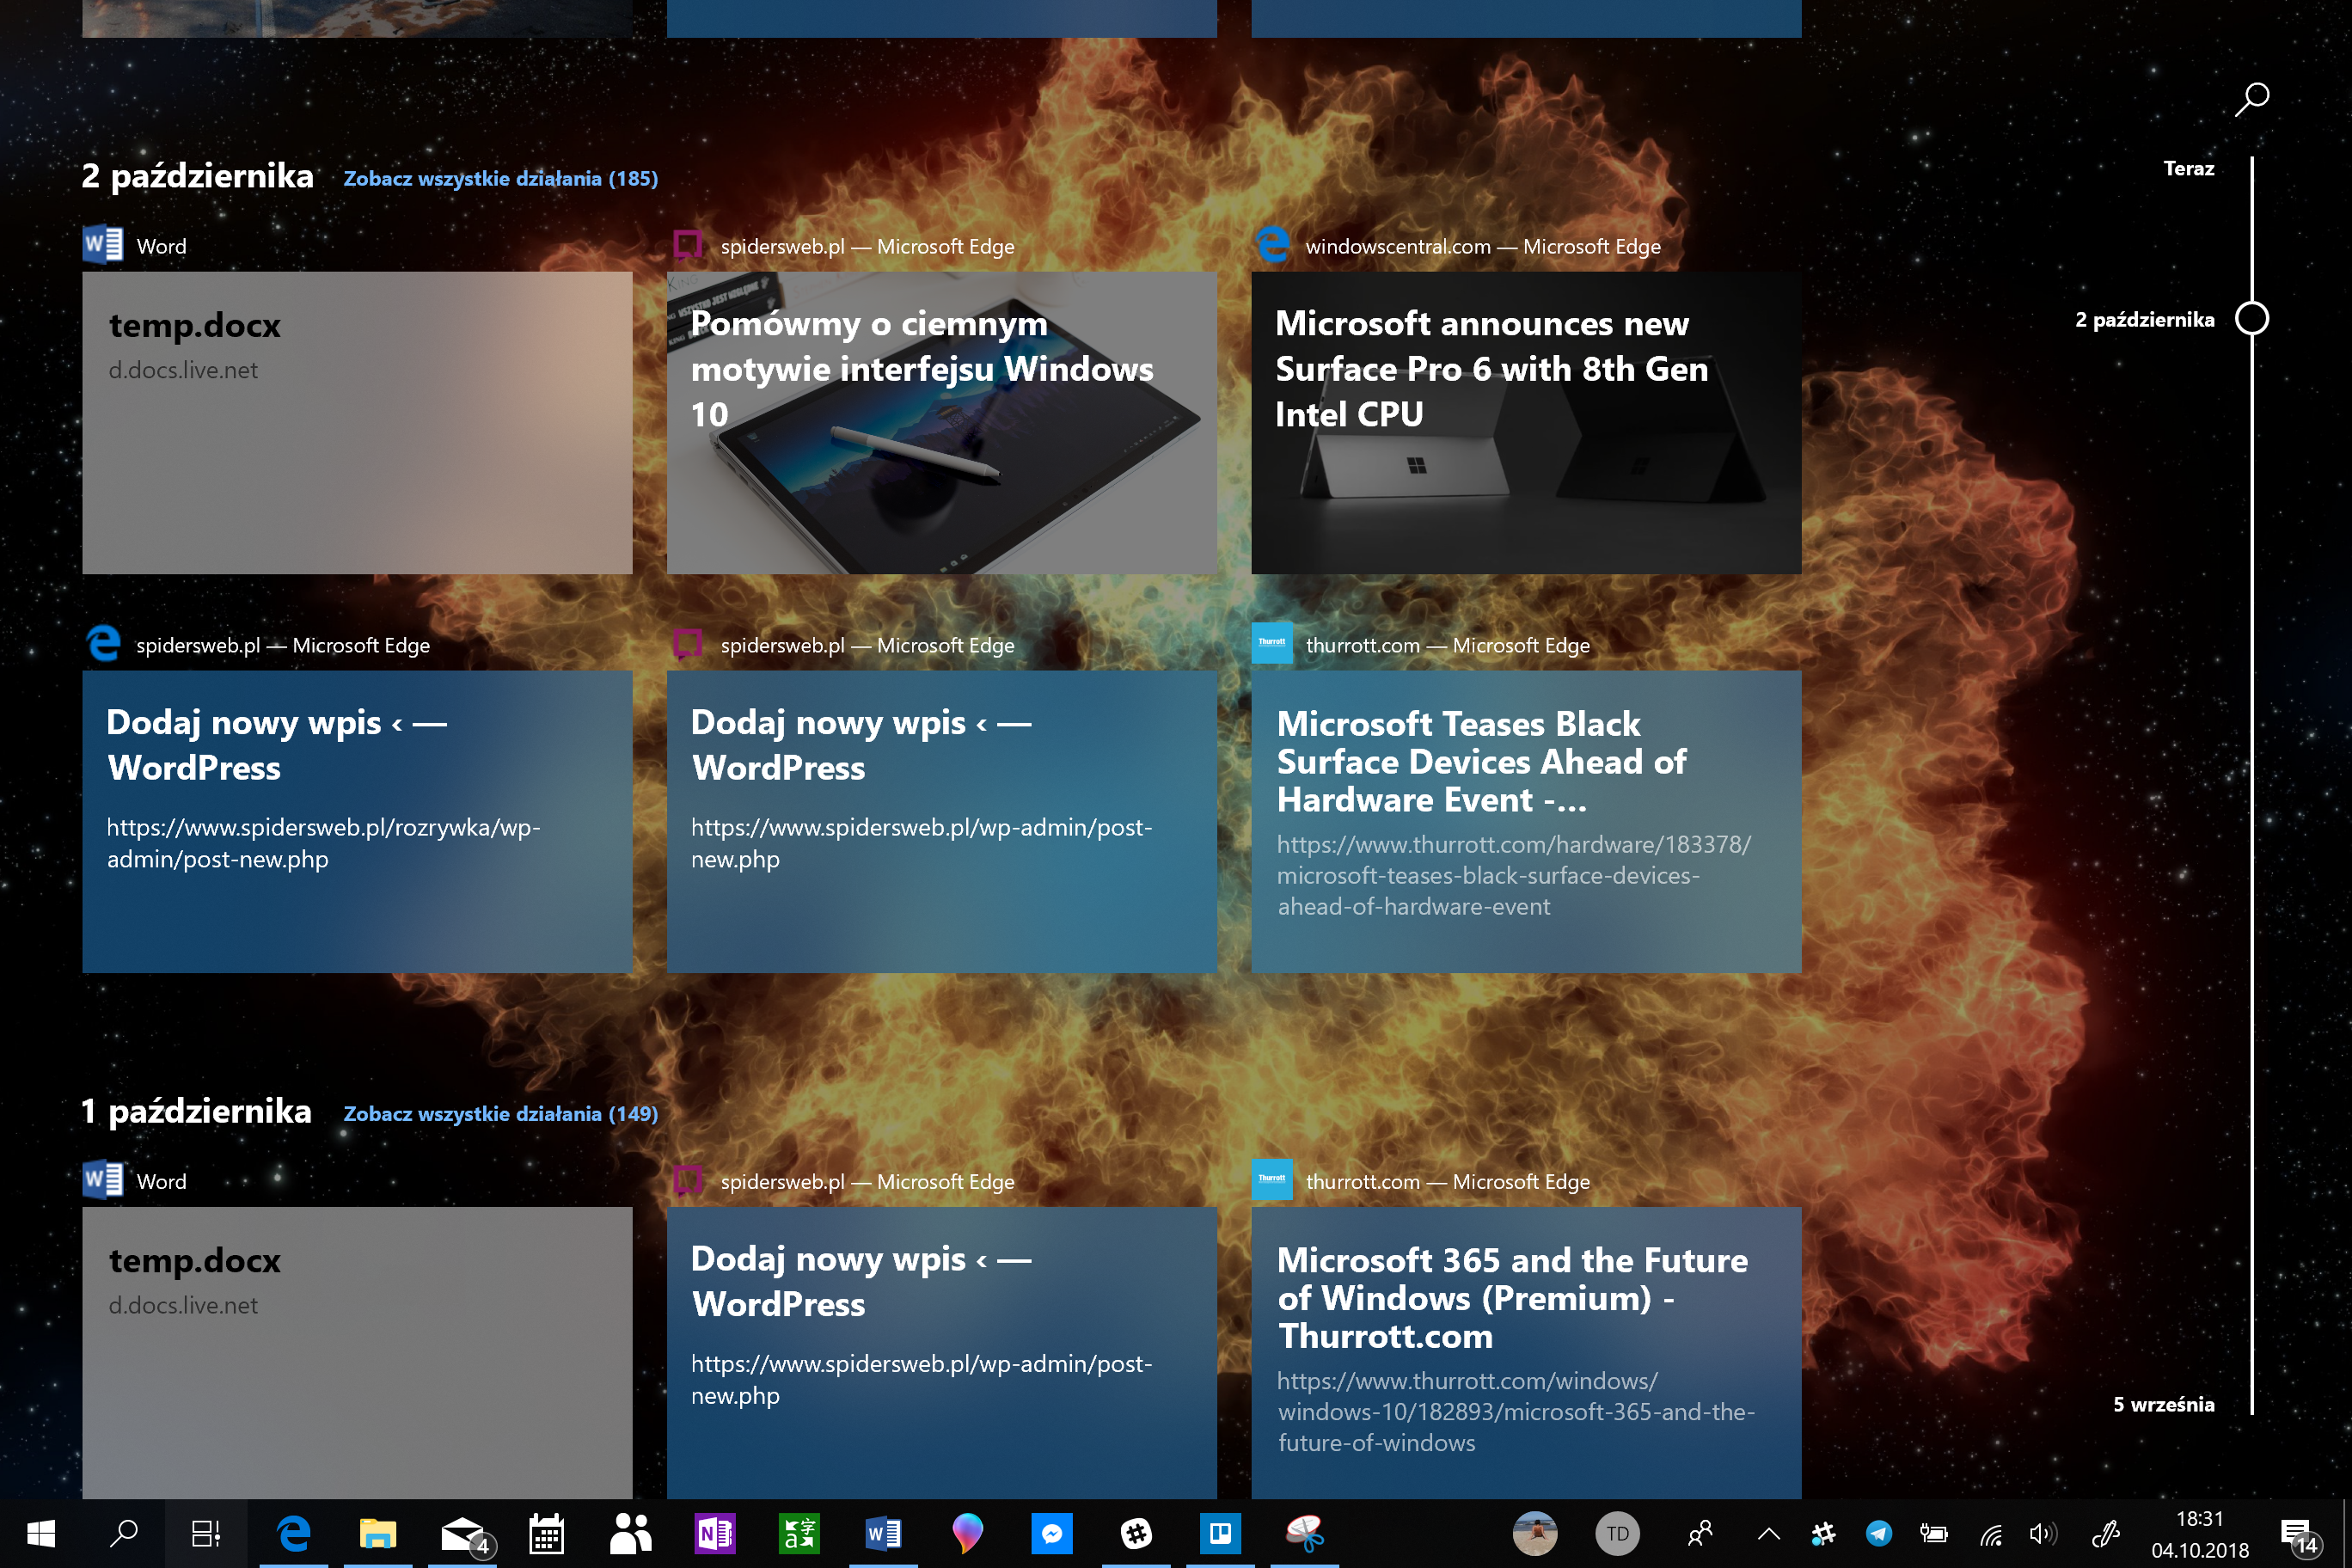This screenshot has width=2352, height=1568.
Task: Click the Telegram tray icon
Action: click(x=1879, y=1533)
